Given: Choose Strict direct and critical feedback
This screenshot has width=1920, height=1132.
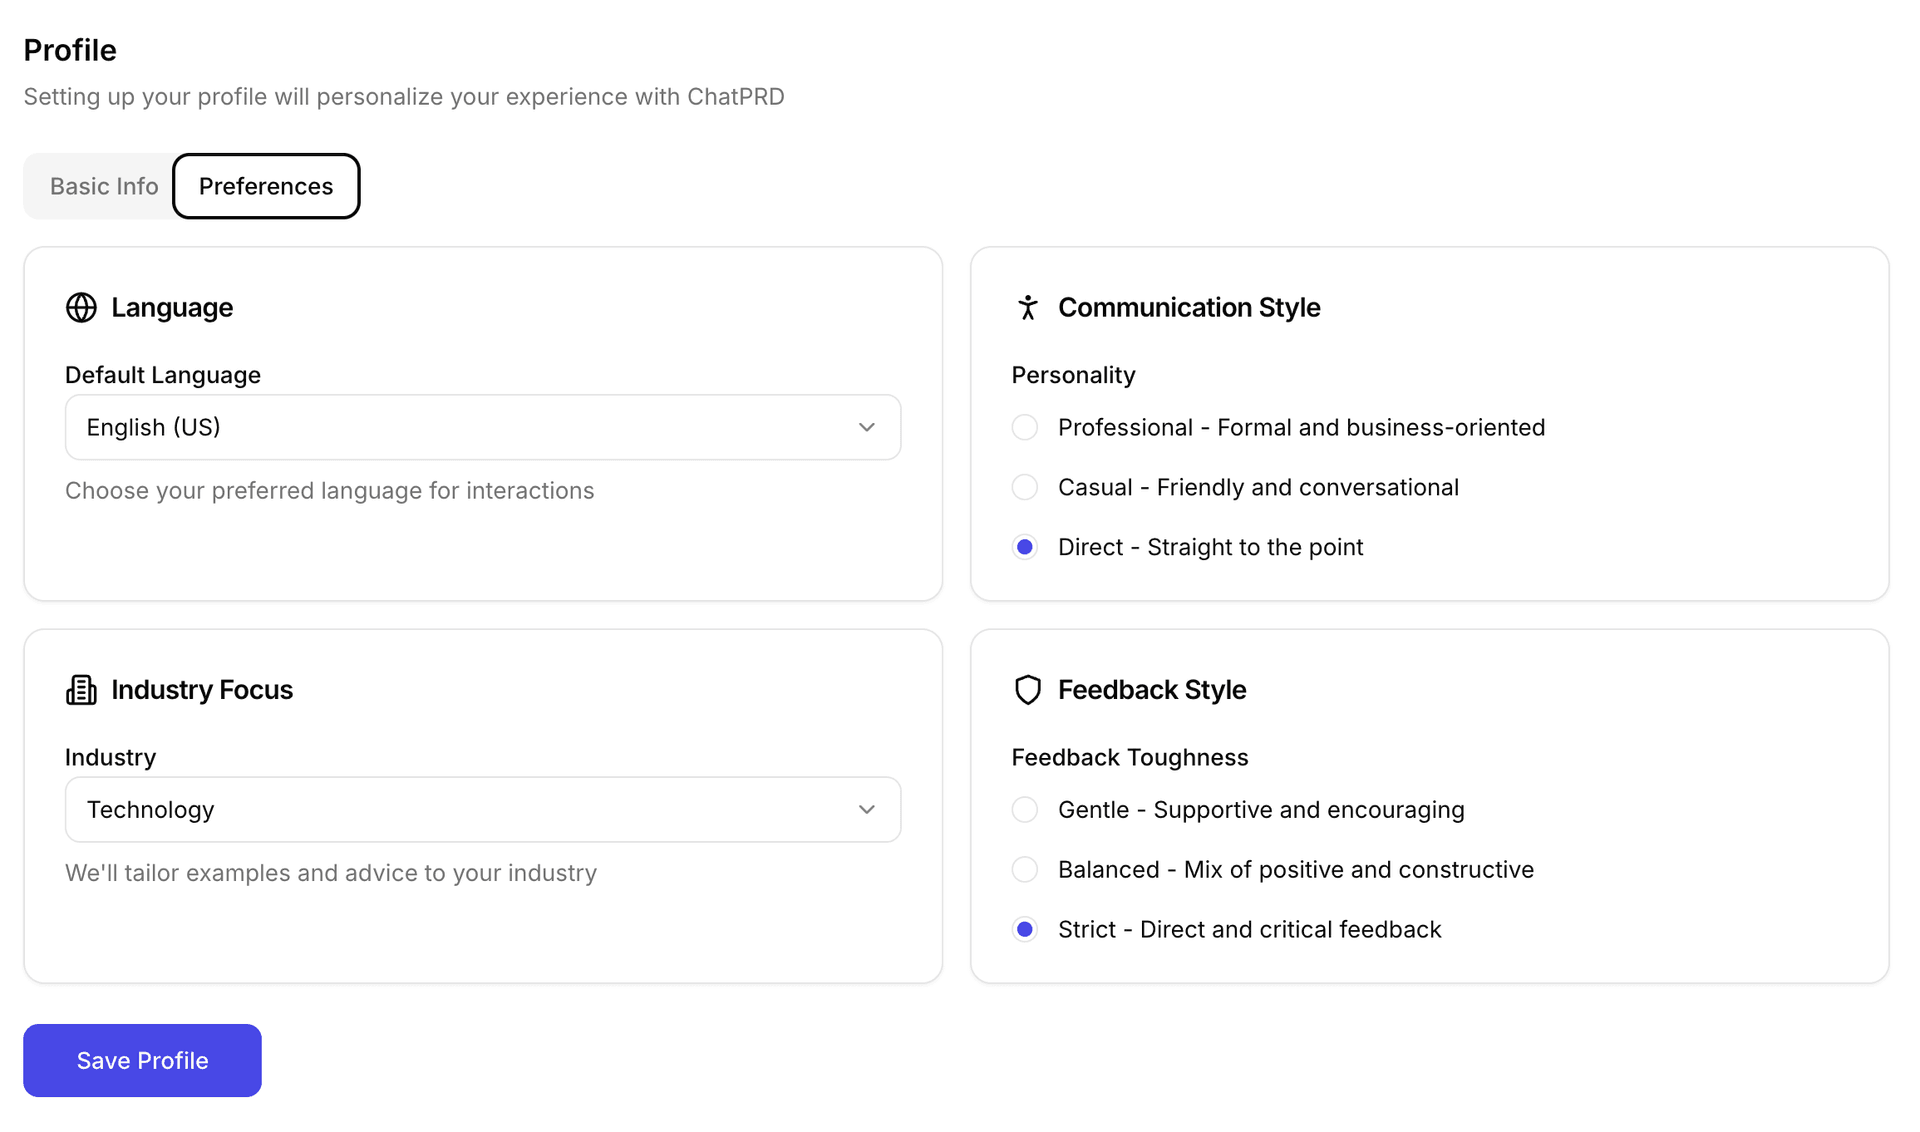Looking at the screenshot, I should tap(1024, 929).
